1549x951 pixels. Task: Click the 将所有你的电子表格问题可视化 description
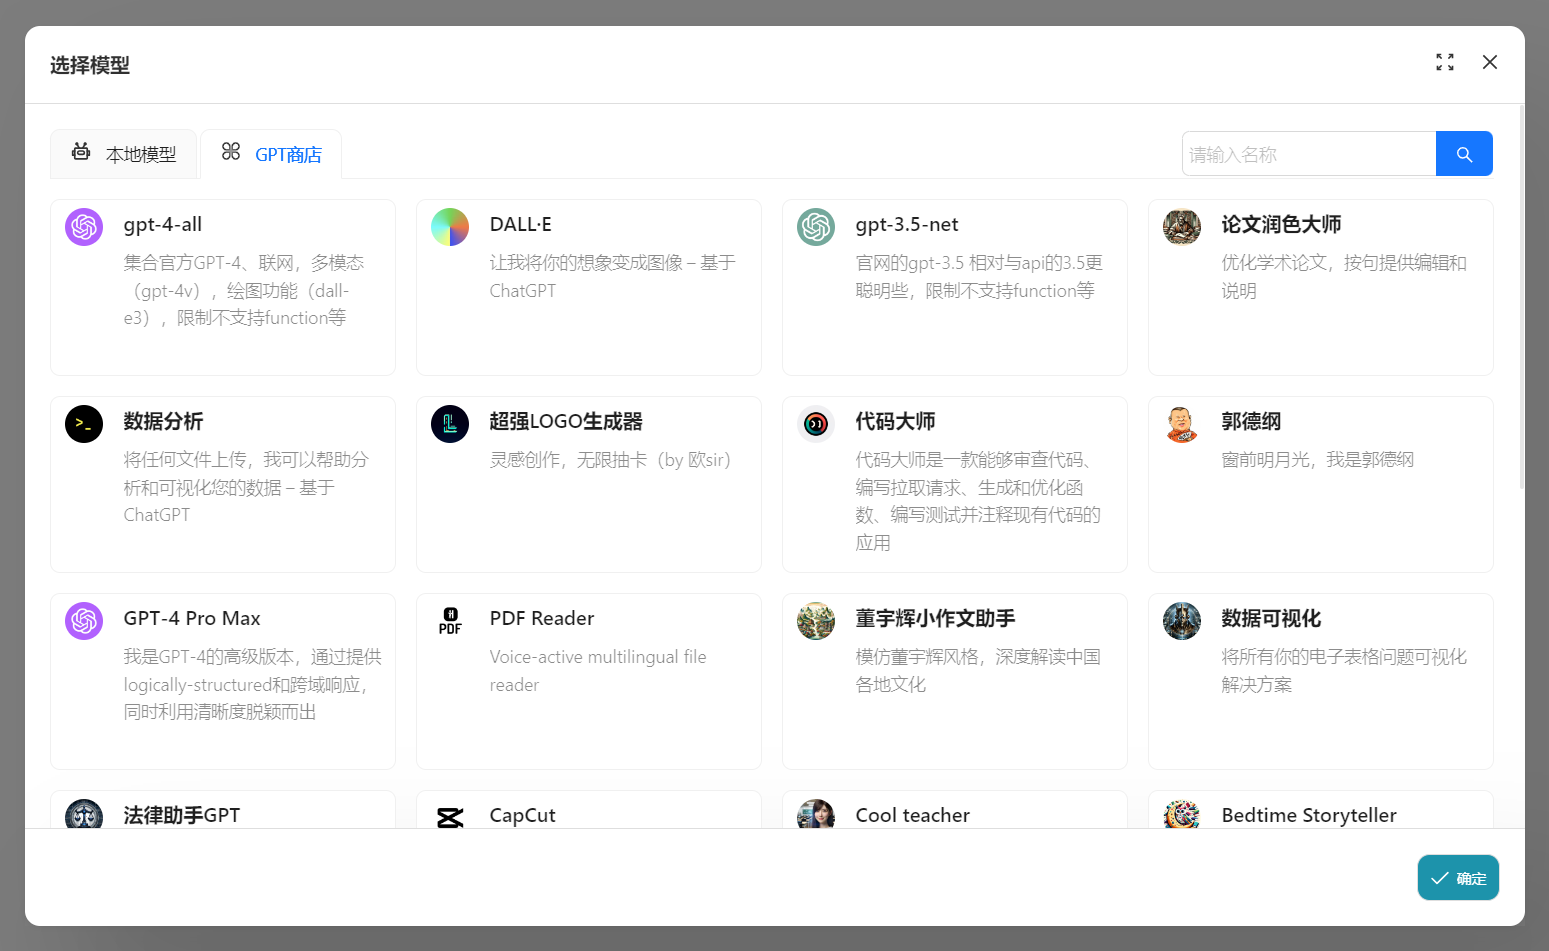click(x=1344, y=671)
